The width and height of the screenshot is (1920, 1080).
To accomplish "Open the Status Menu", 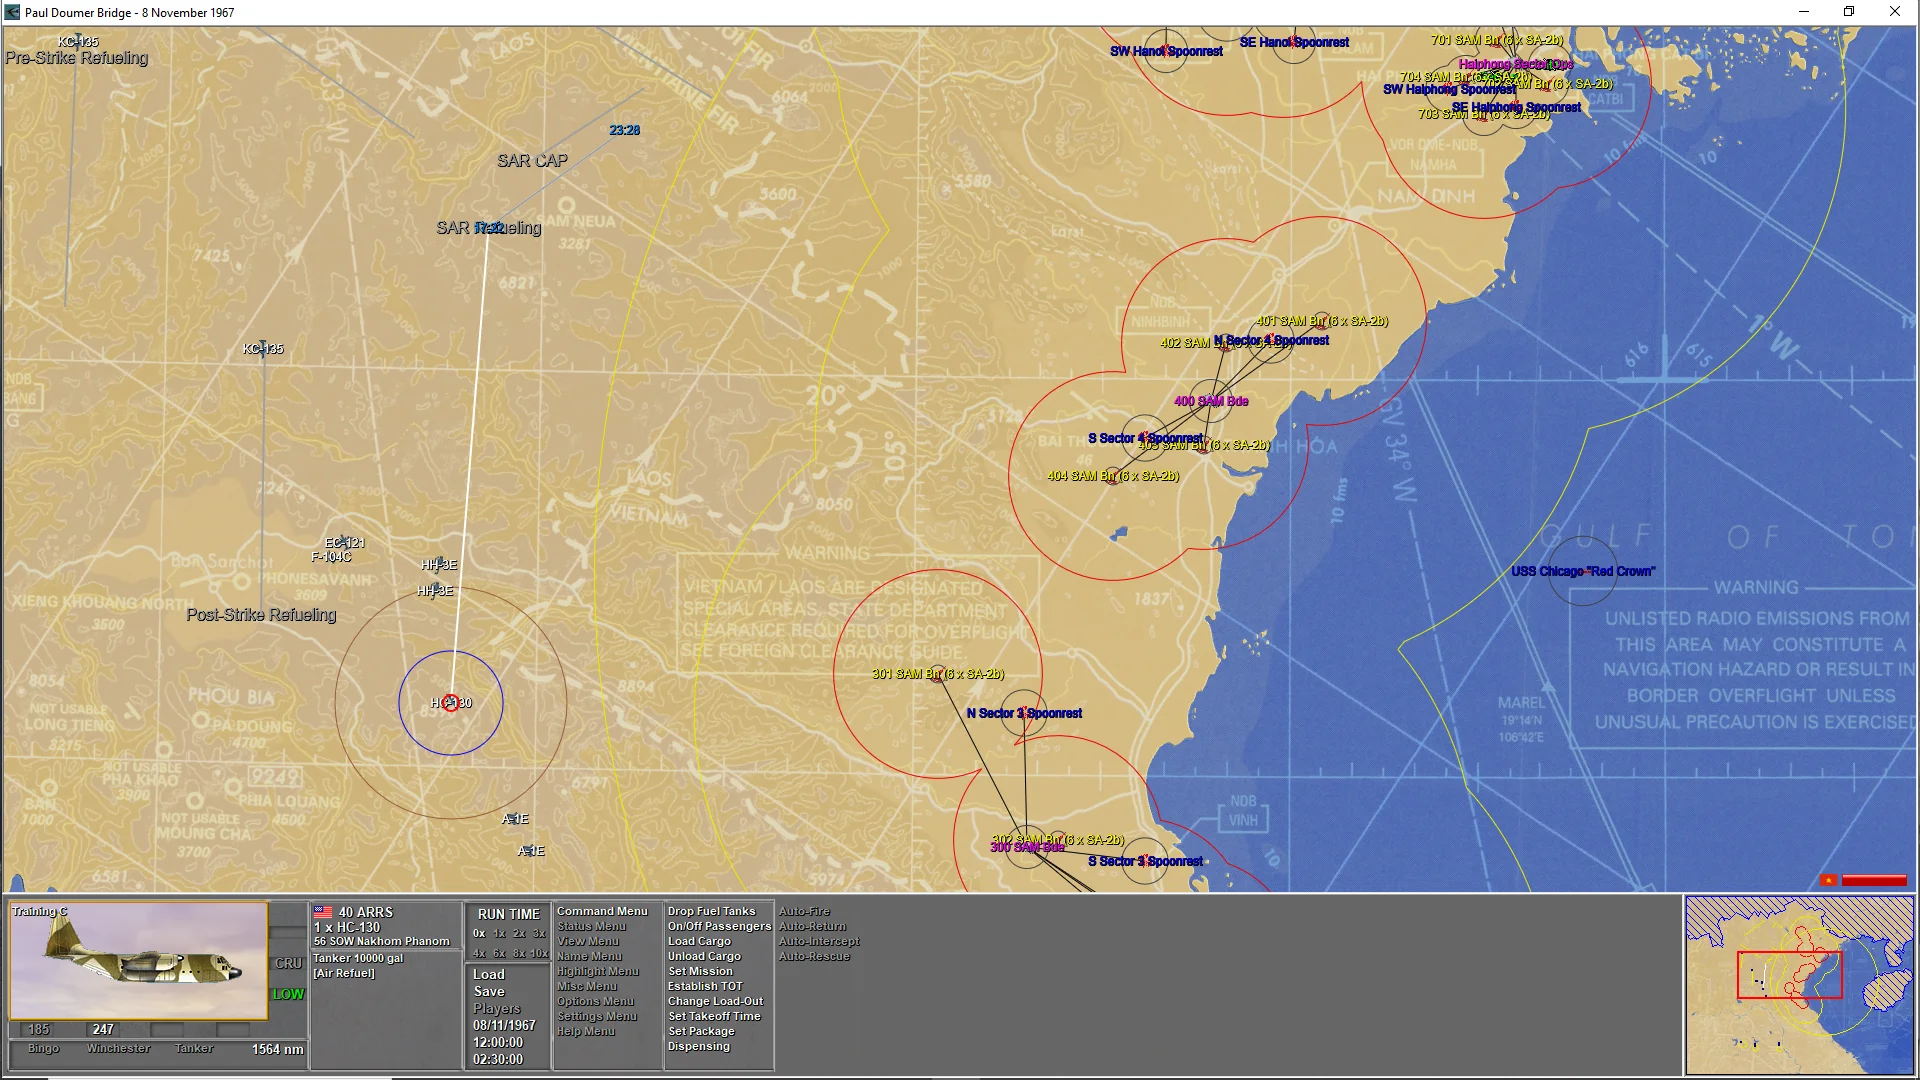I will pos(591,926).
